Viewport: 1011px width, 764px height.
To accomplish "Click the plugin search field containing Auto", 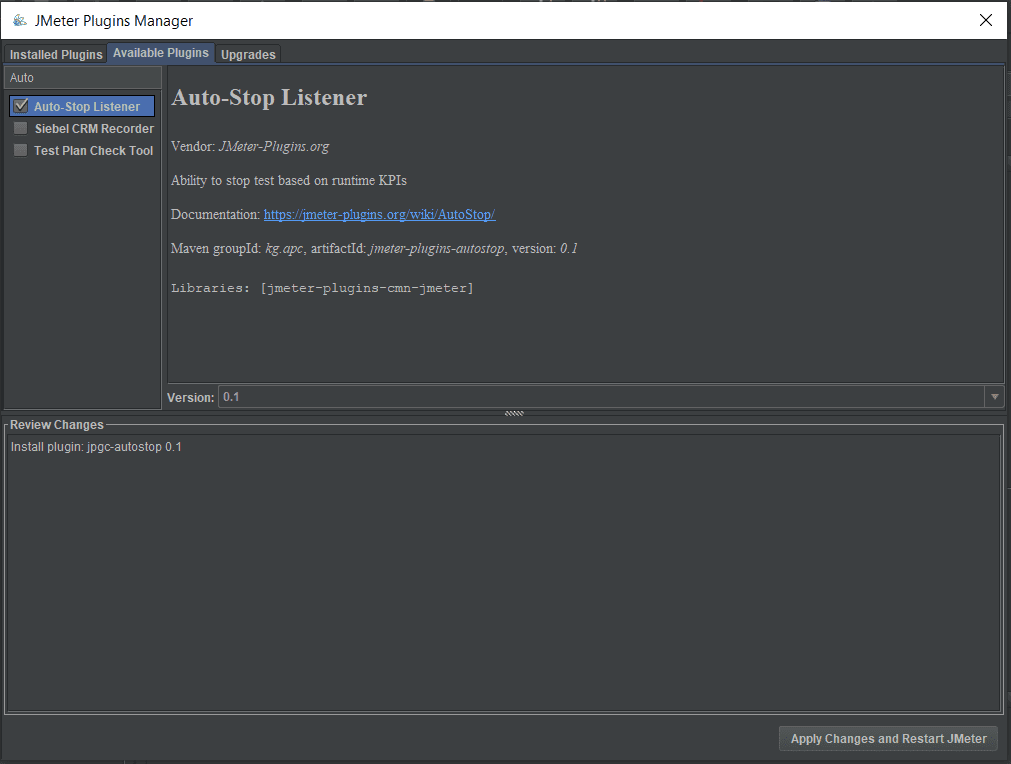I will point(83,77).
